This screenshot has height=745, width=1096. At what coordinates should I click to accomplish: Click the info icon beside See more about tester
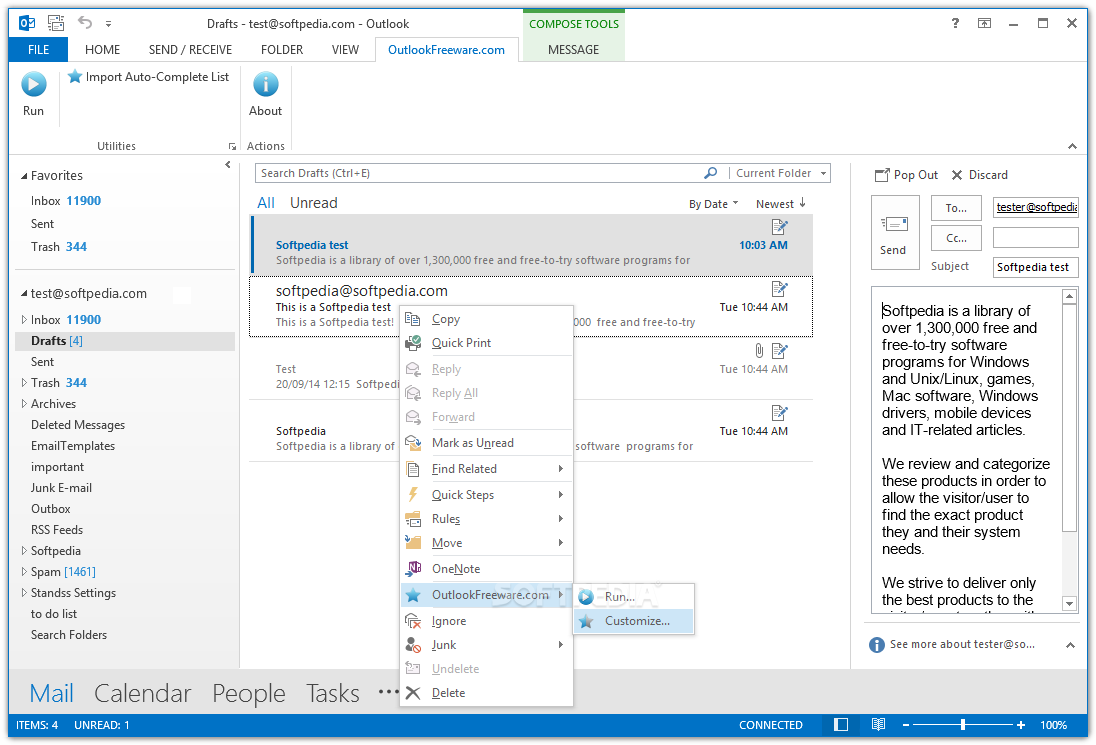tap(877, 644)
